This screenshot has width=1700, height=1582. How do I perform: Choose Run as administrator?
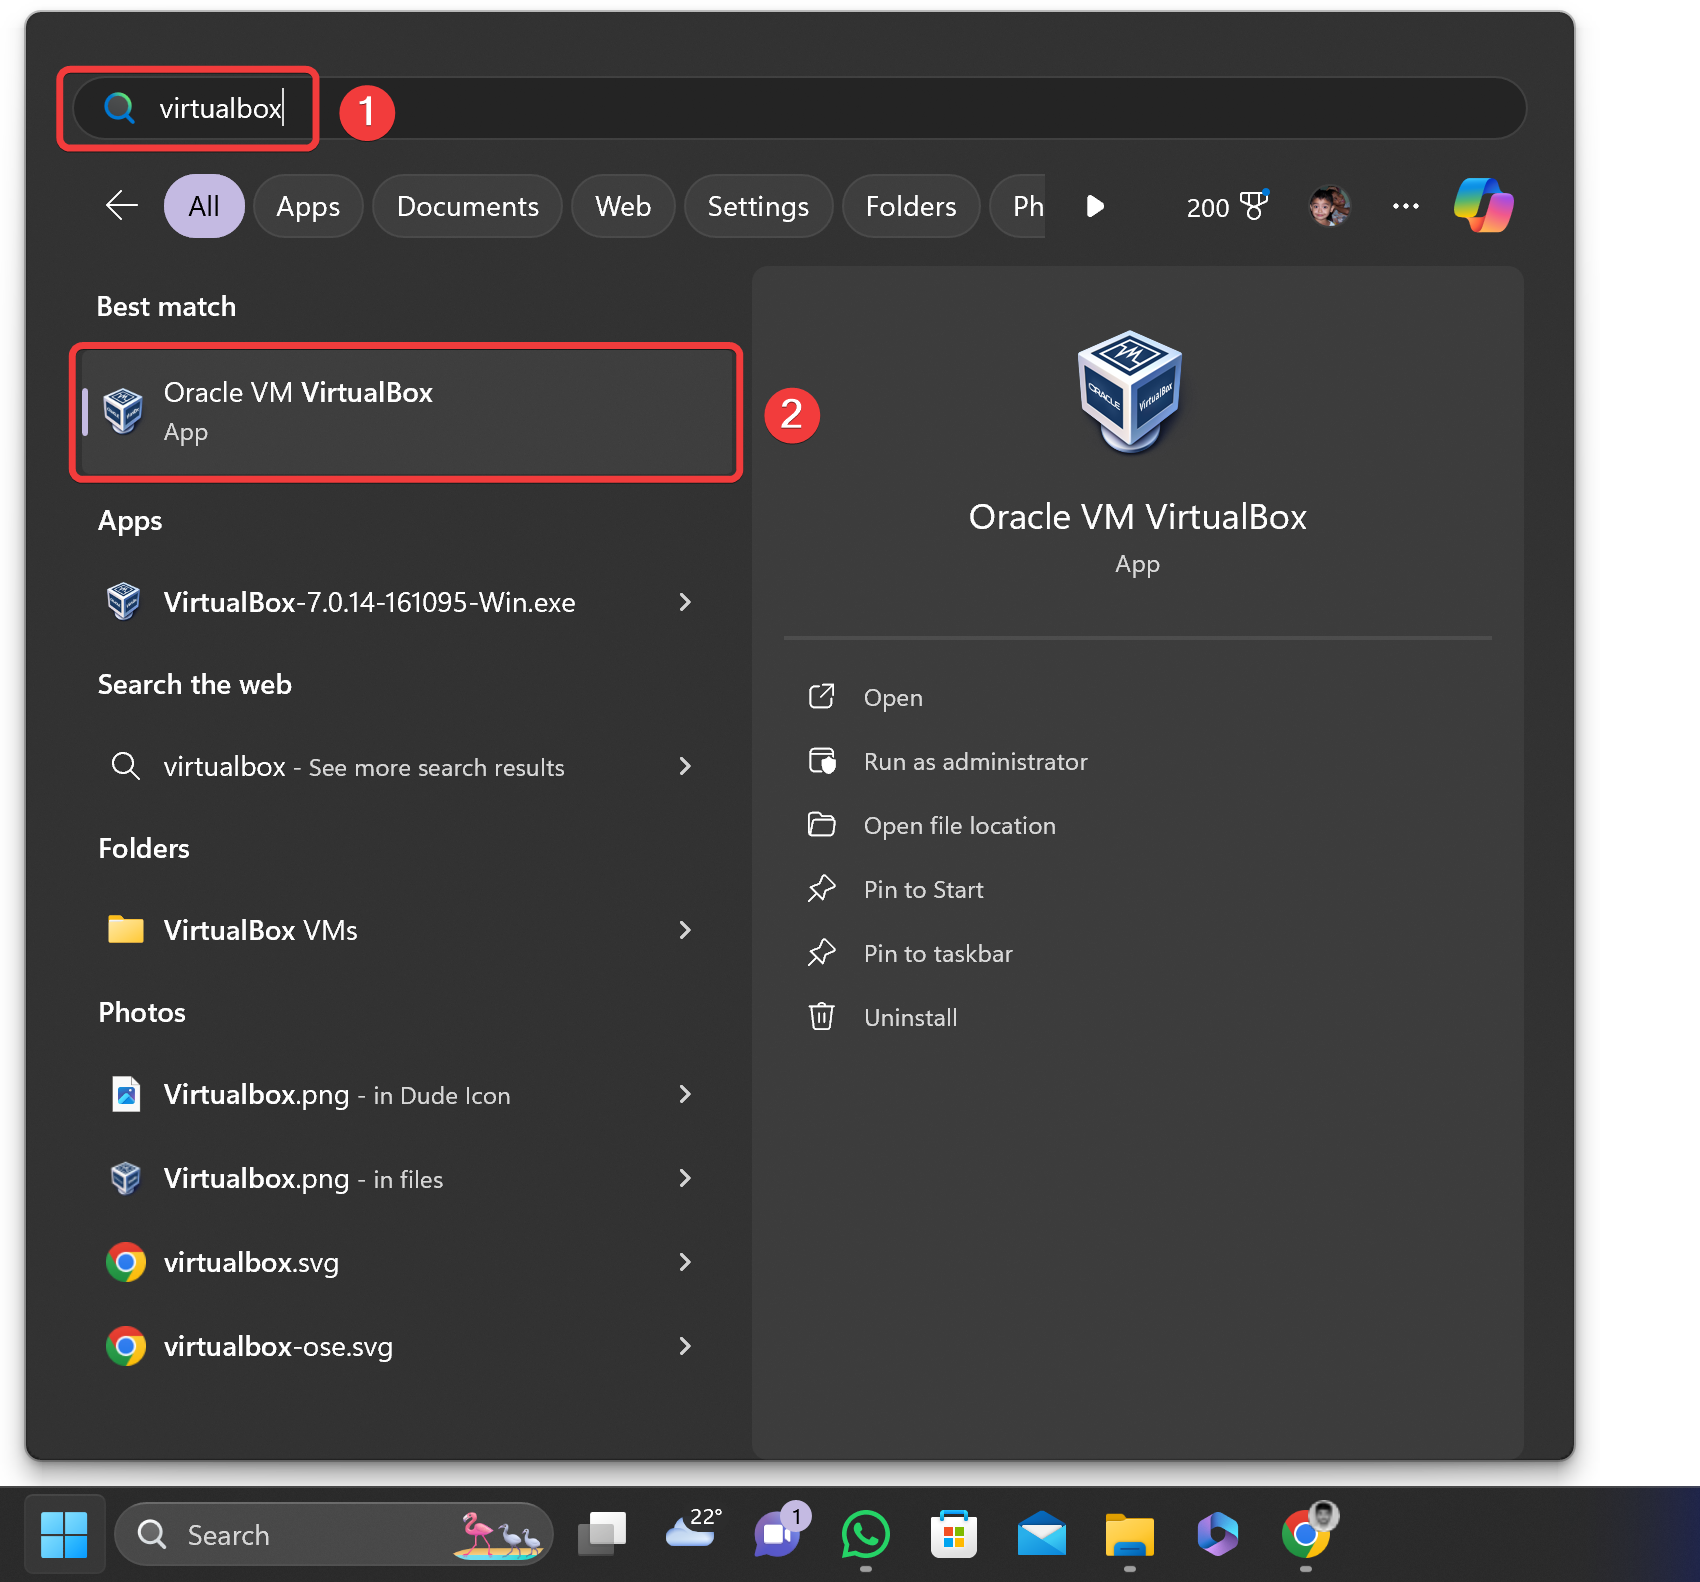975,762
